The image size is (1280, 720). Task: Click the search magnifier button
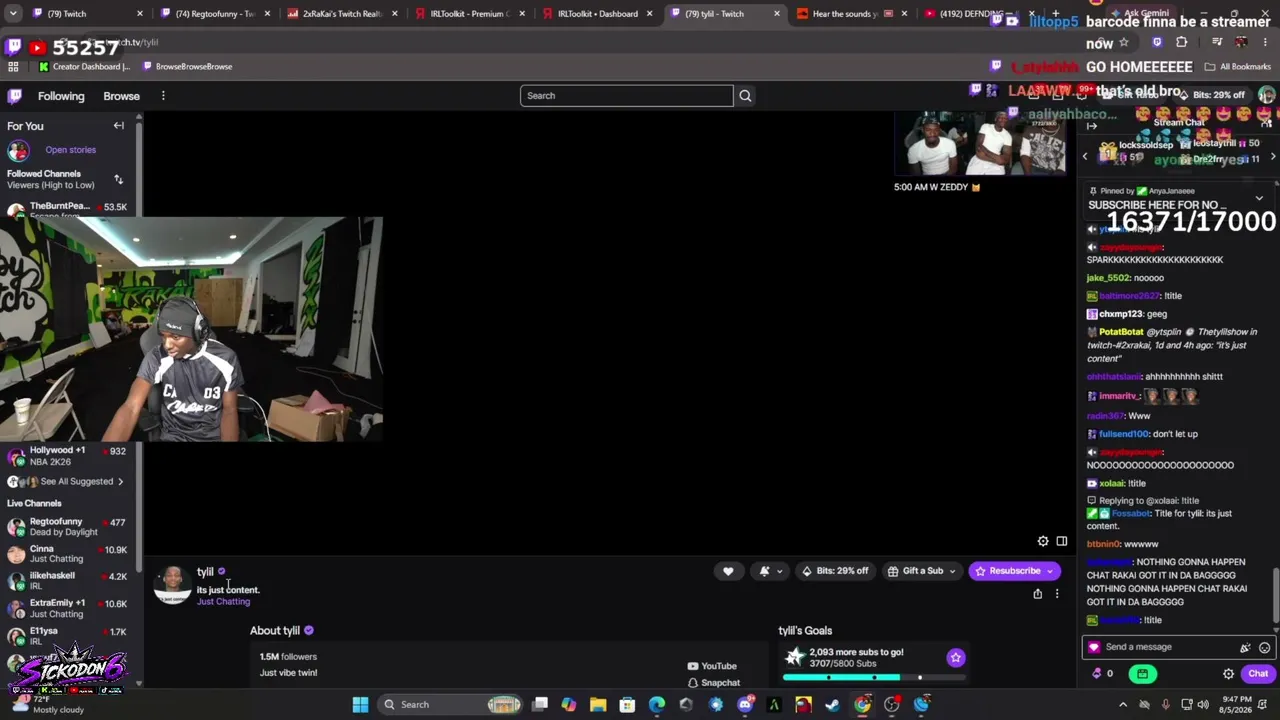(745, 95)
